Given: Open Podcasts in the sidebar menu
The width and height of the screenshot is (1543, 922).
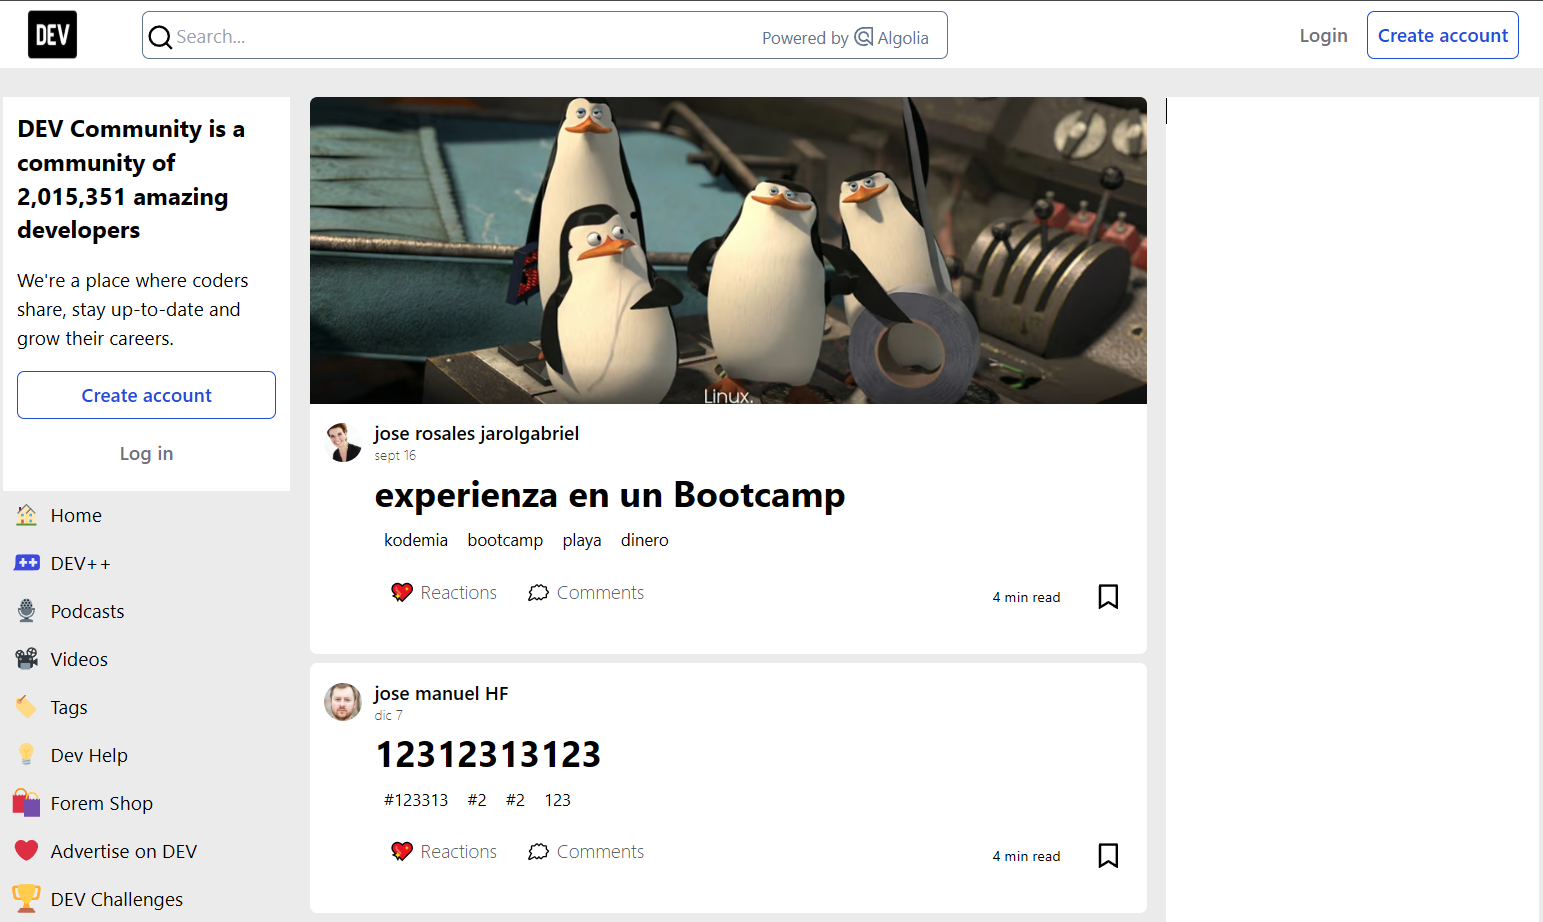Looking at the screenshot, I should click(x=87, y=611).
